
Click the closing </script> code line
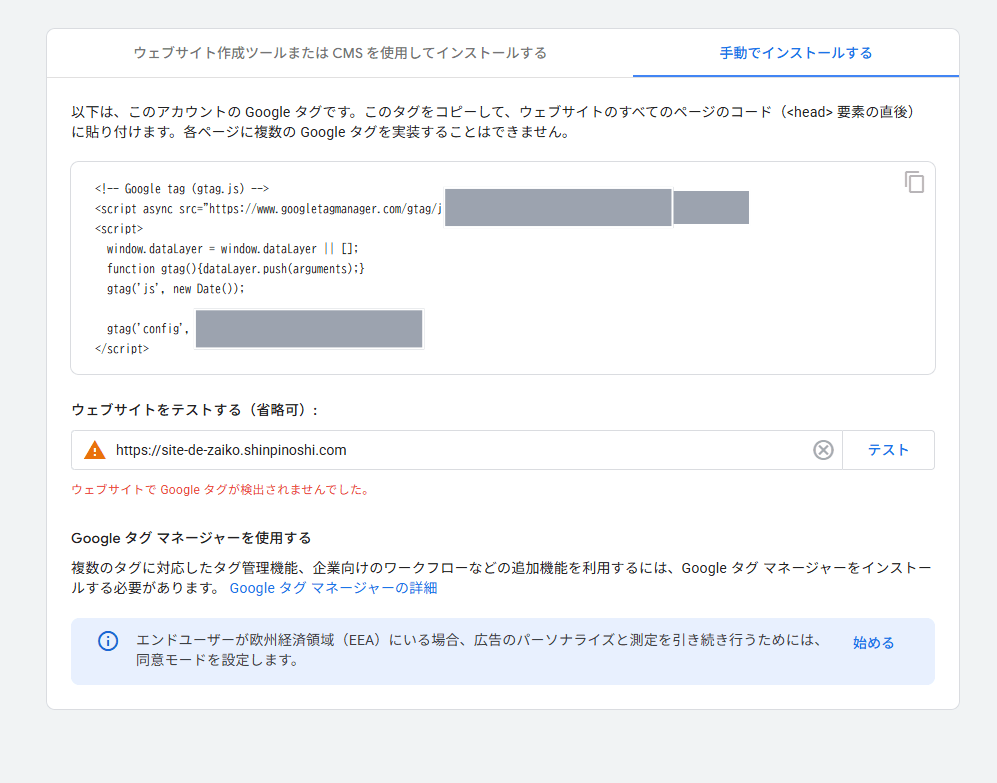coord(122,349)
